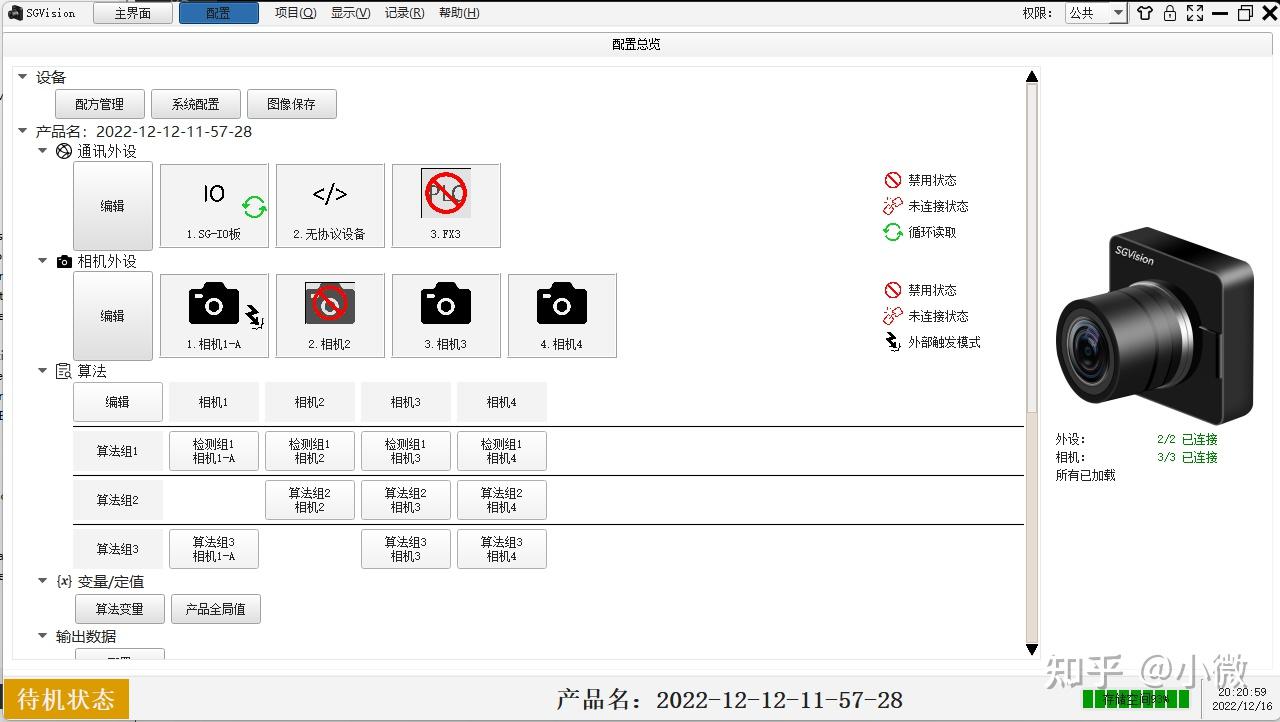Open the 权限 permission dropdown showing 公共

tap(1096, 13)
